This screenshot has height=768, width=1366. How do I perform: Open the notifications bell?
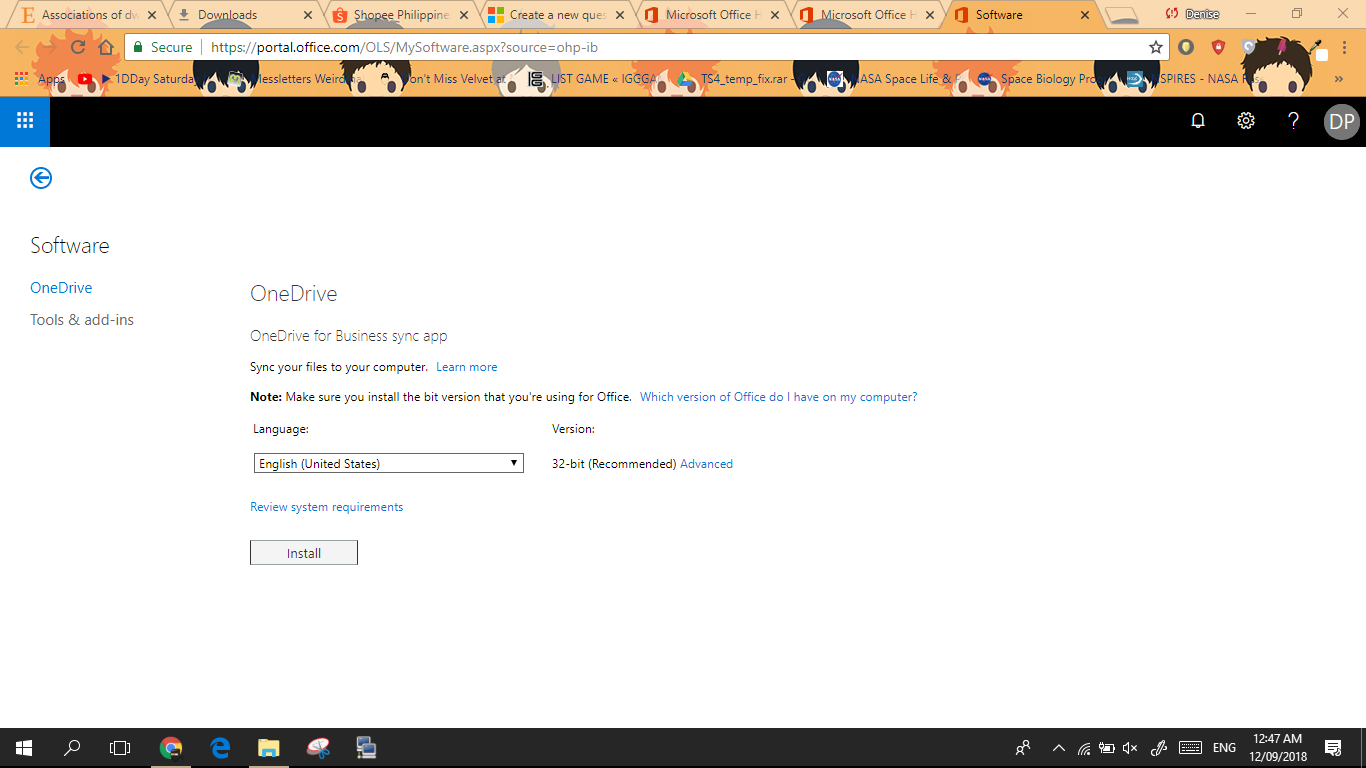[x=1198, y=121]
